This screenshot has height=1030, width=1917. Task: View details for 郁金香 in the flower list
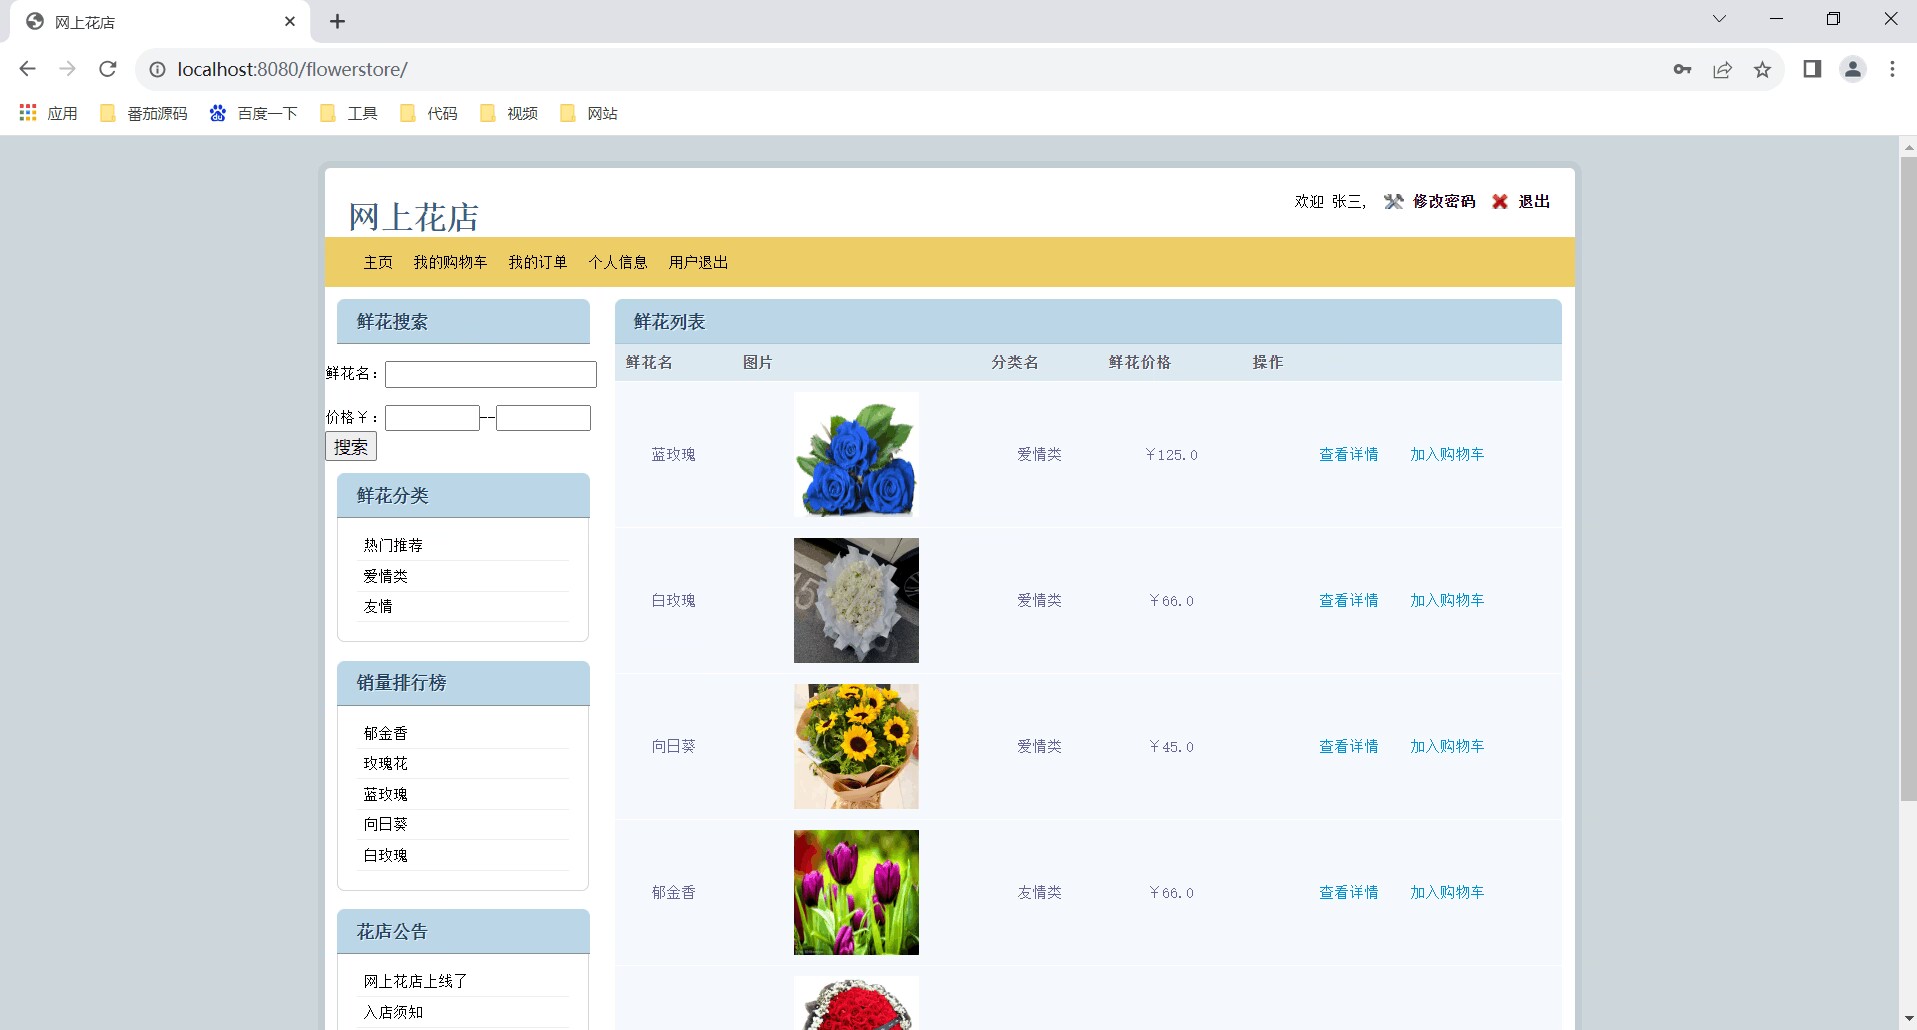(x=1348, y=892)
